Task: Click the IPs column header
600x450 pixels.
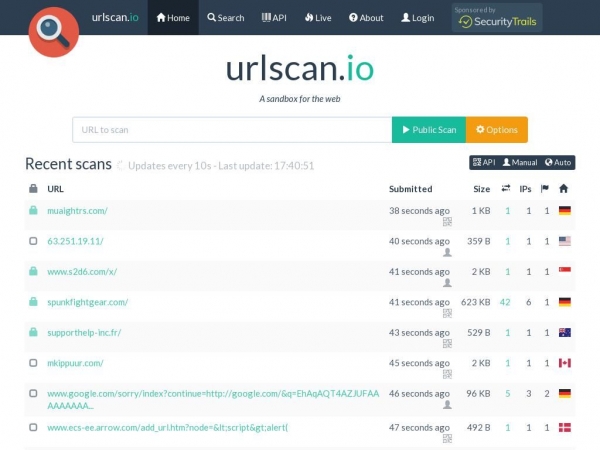Action: tap(525, 189)
